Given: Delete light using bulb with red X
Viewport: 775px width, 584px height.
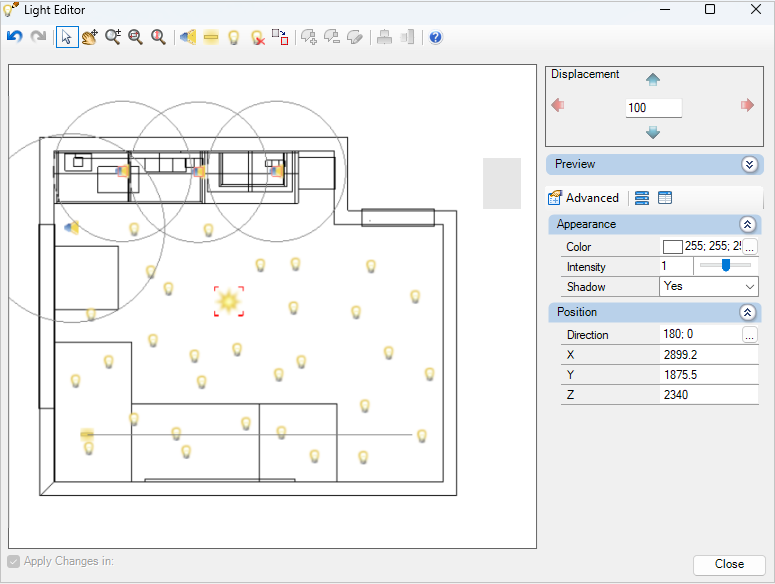Looking at the screenshot, I should coord(258,38).
